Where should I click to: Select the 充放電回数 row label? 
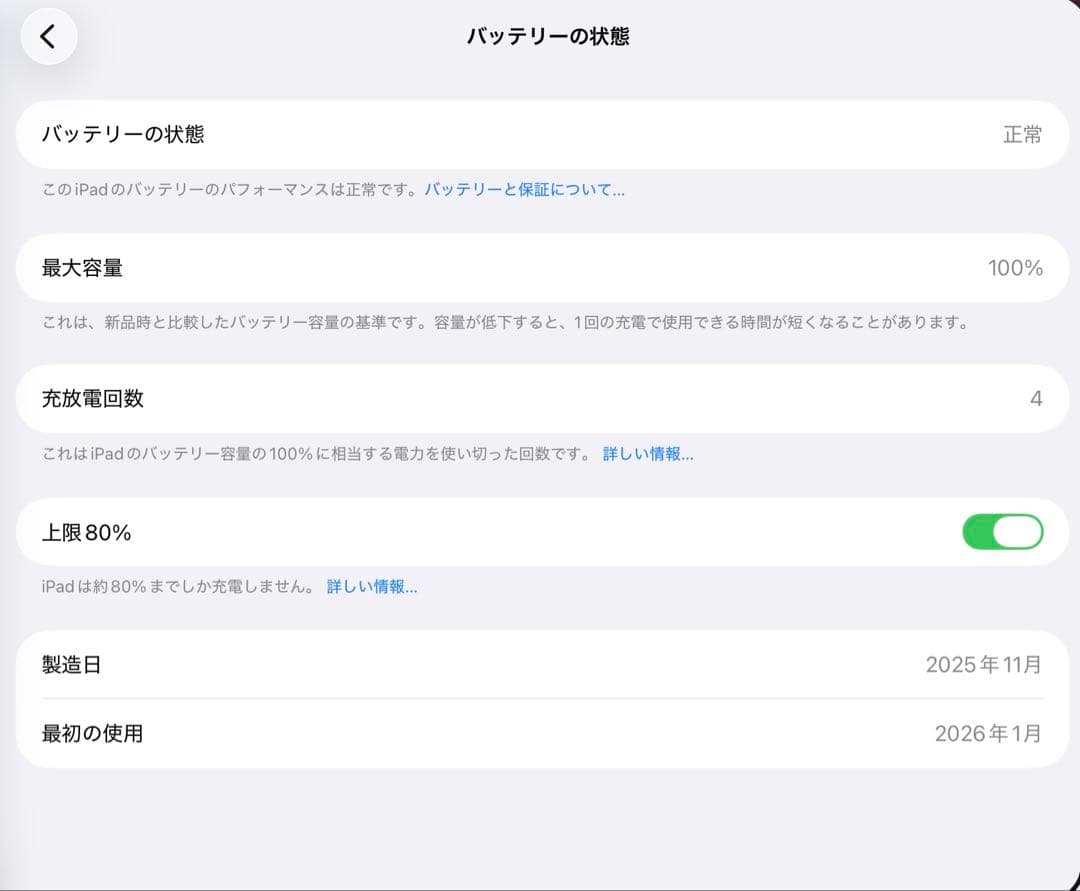(x=92, y=399)
